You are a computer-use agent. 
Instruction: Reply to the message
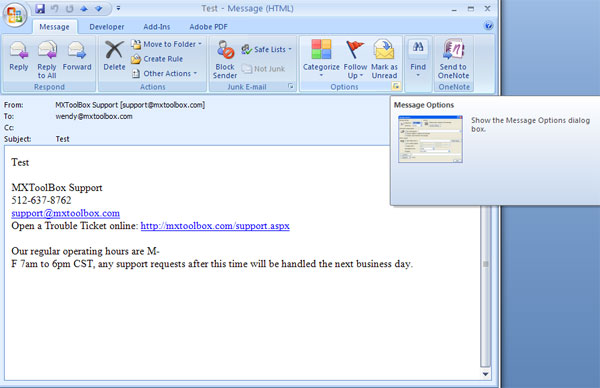pyautogui.click(x=19, y=56)
